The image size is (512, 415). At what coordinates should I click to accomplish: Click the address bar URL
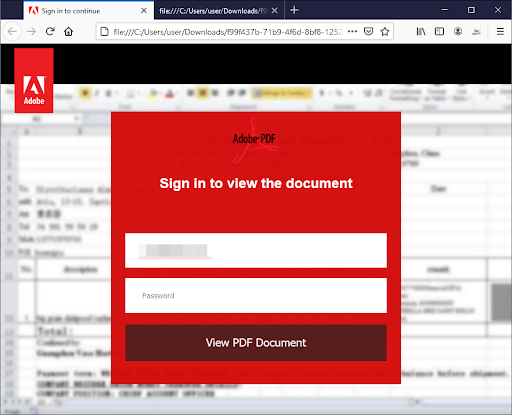click(x=227, y=32)
